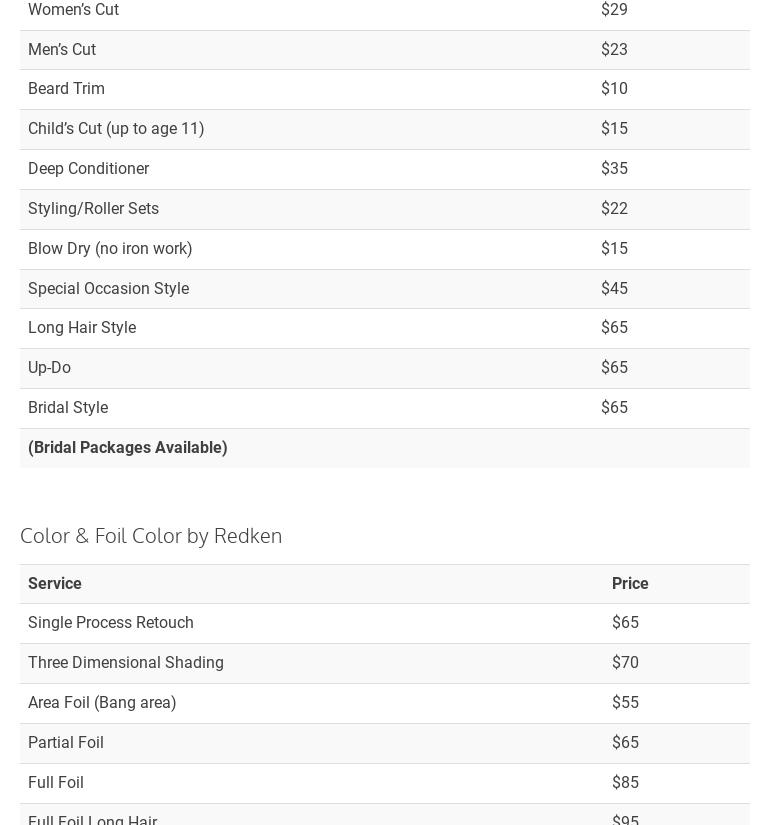This screenshot has height=825, width=770.
Task: Click the Men's Cut service row
Action: (62, 49)
